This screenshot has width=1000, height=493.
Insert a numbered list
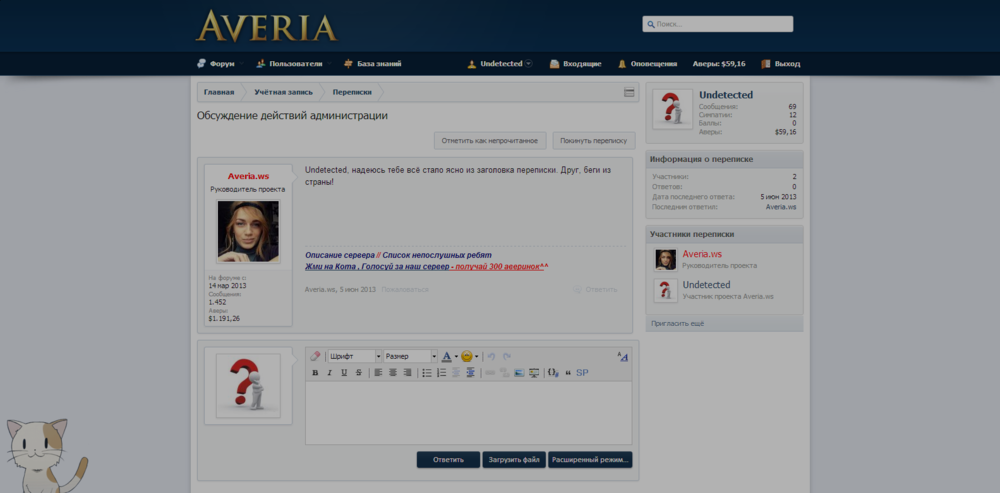(441, 373)
